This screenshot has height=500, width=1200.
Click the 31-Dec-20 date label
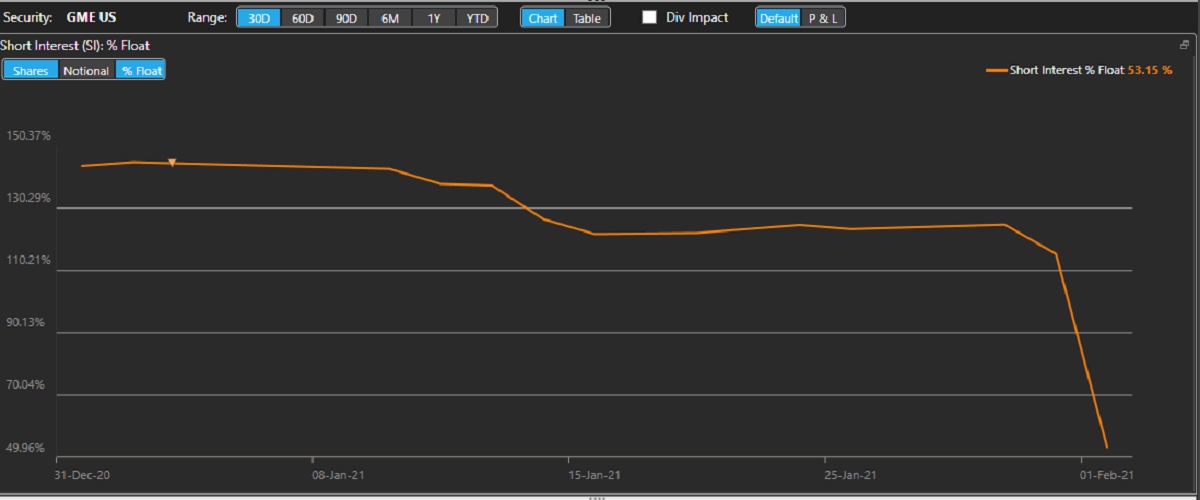(83, 475)
